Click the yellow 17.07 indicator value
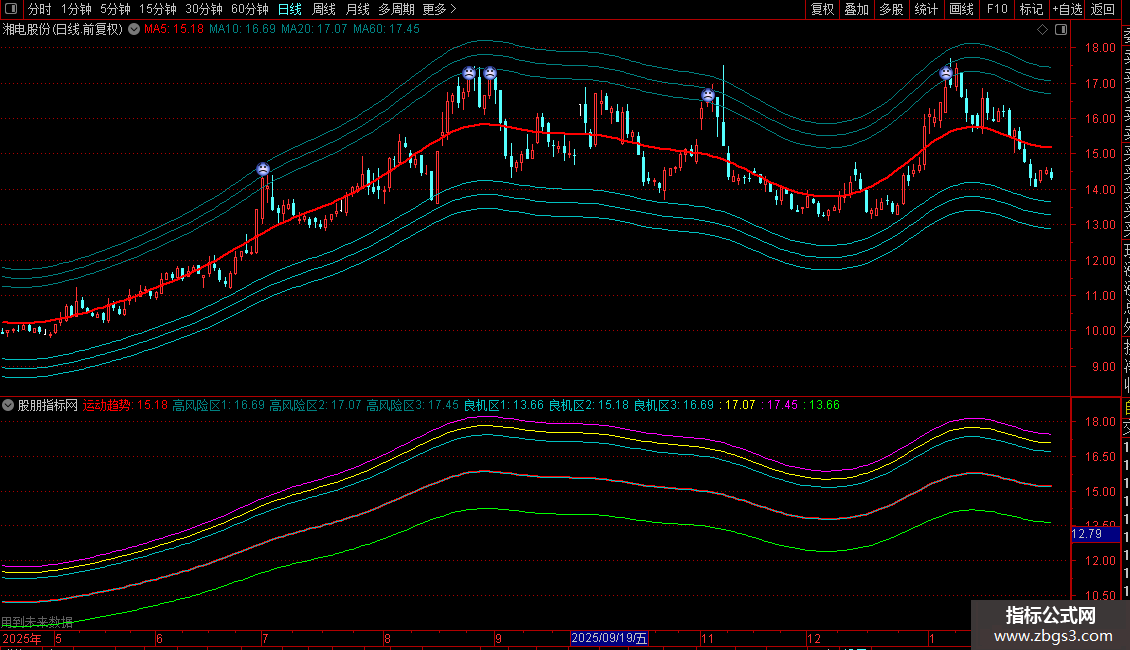Screen dimensions: 1130x650 click(737, 405)
